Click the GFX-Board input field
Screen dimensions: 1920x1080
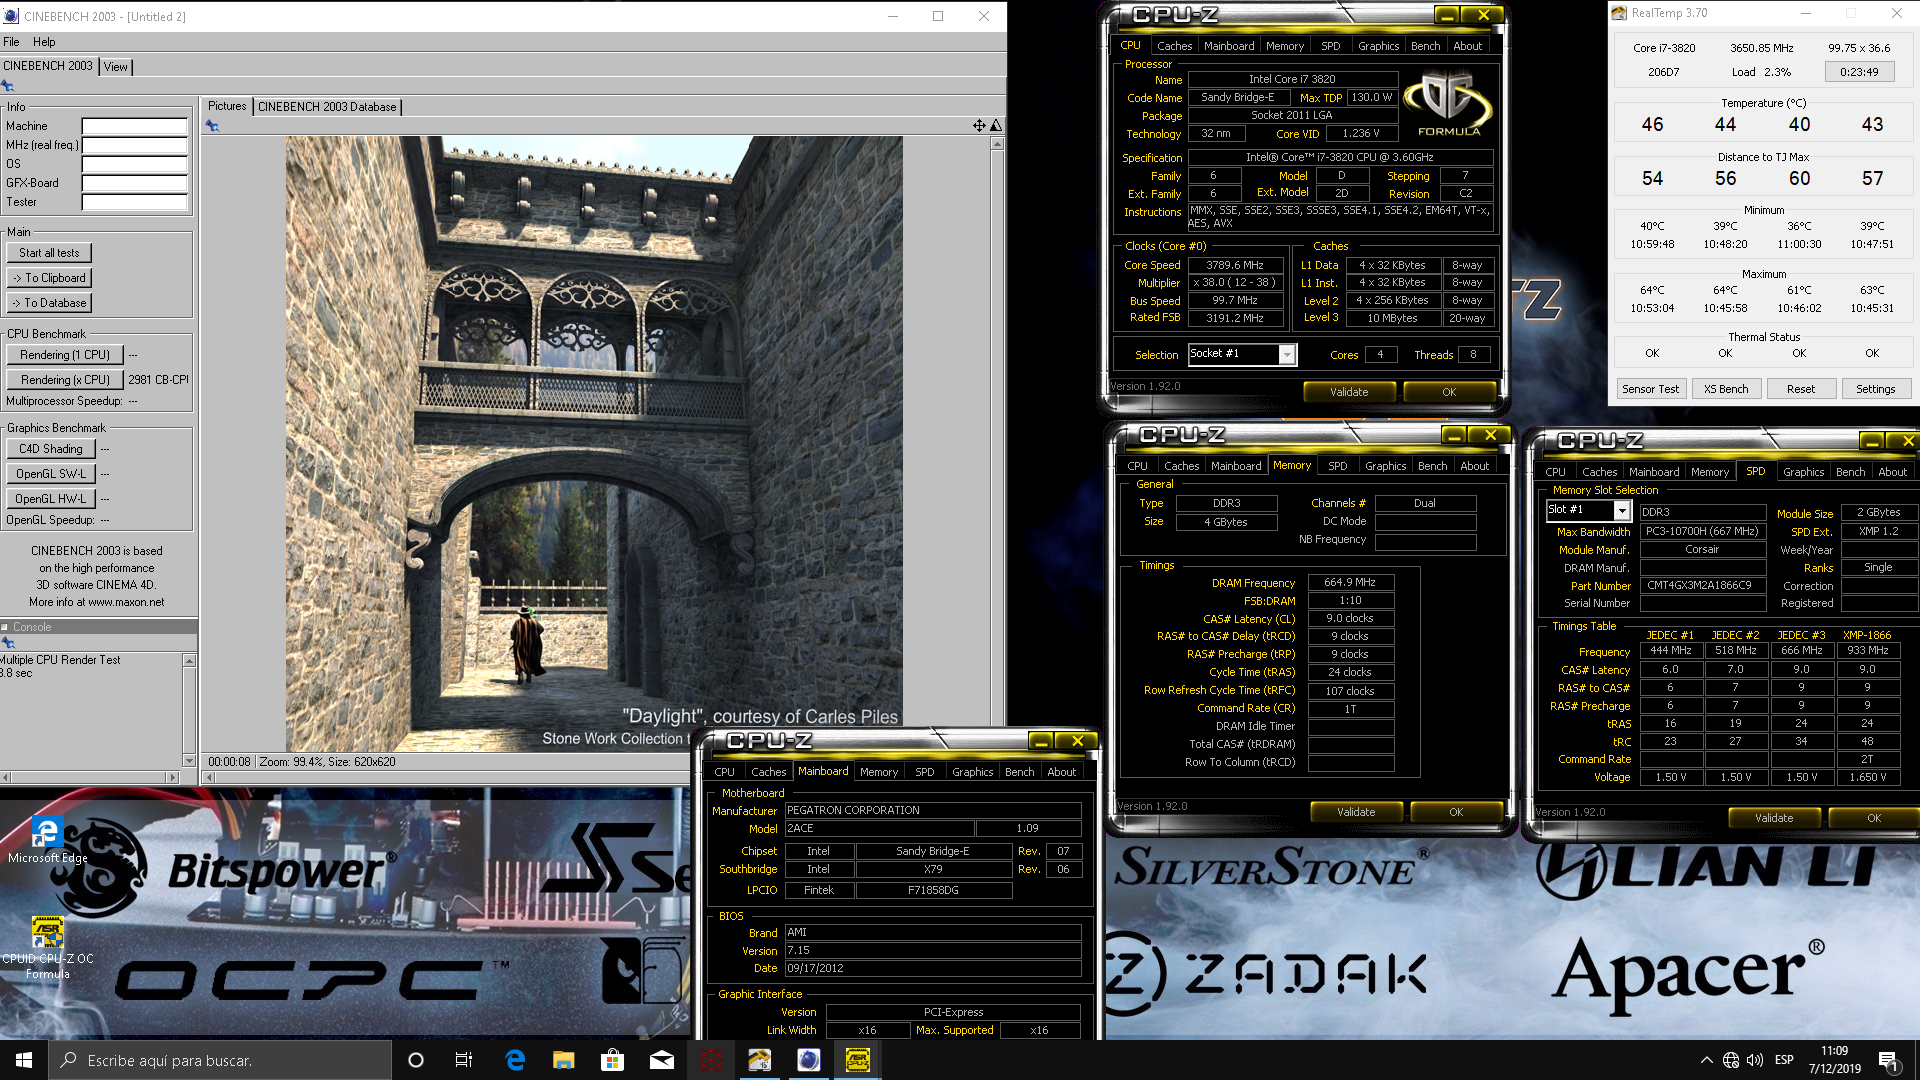(135, 183)
